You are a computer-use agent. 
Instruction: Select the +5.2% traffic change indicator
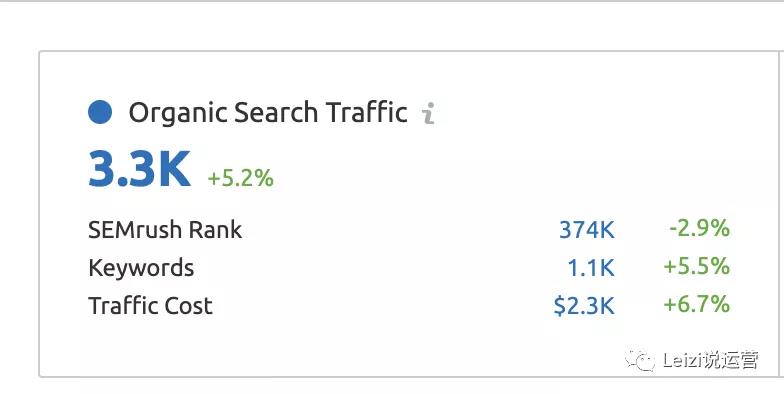pos(240,178)
